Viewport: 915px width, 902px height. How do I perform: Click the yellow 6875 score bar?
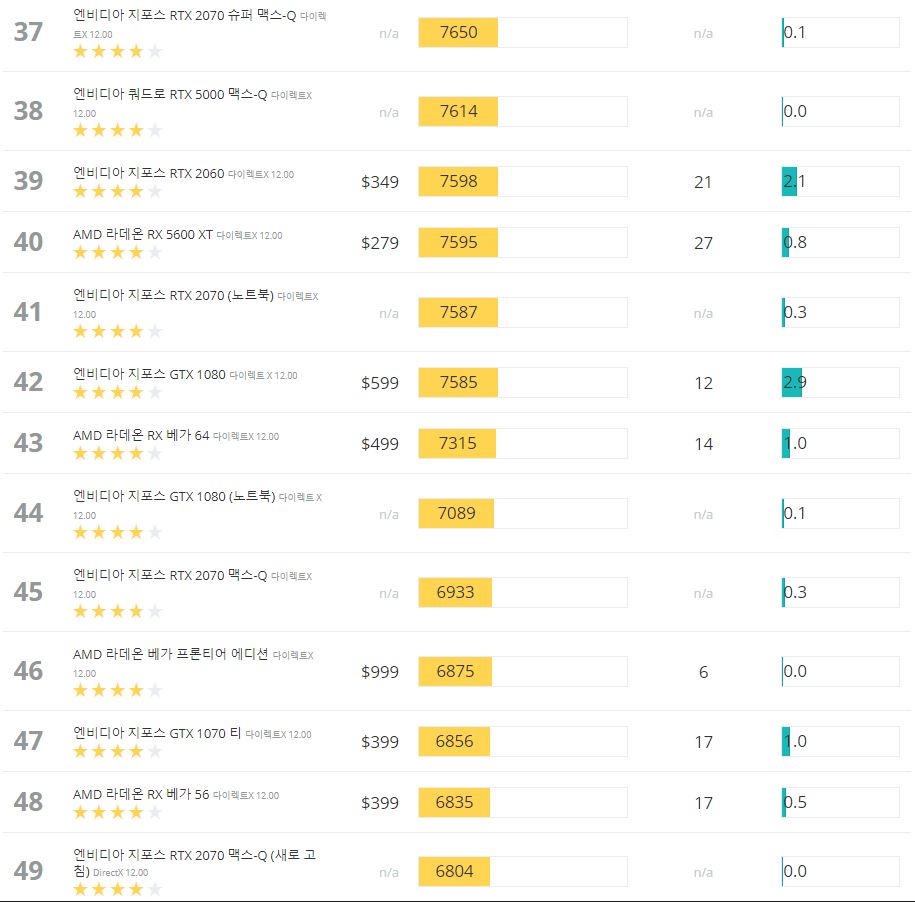click(455, 671)
